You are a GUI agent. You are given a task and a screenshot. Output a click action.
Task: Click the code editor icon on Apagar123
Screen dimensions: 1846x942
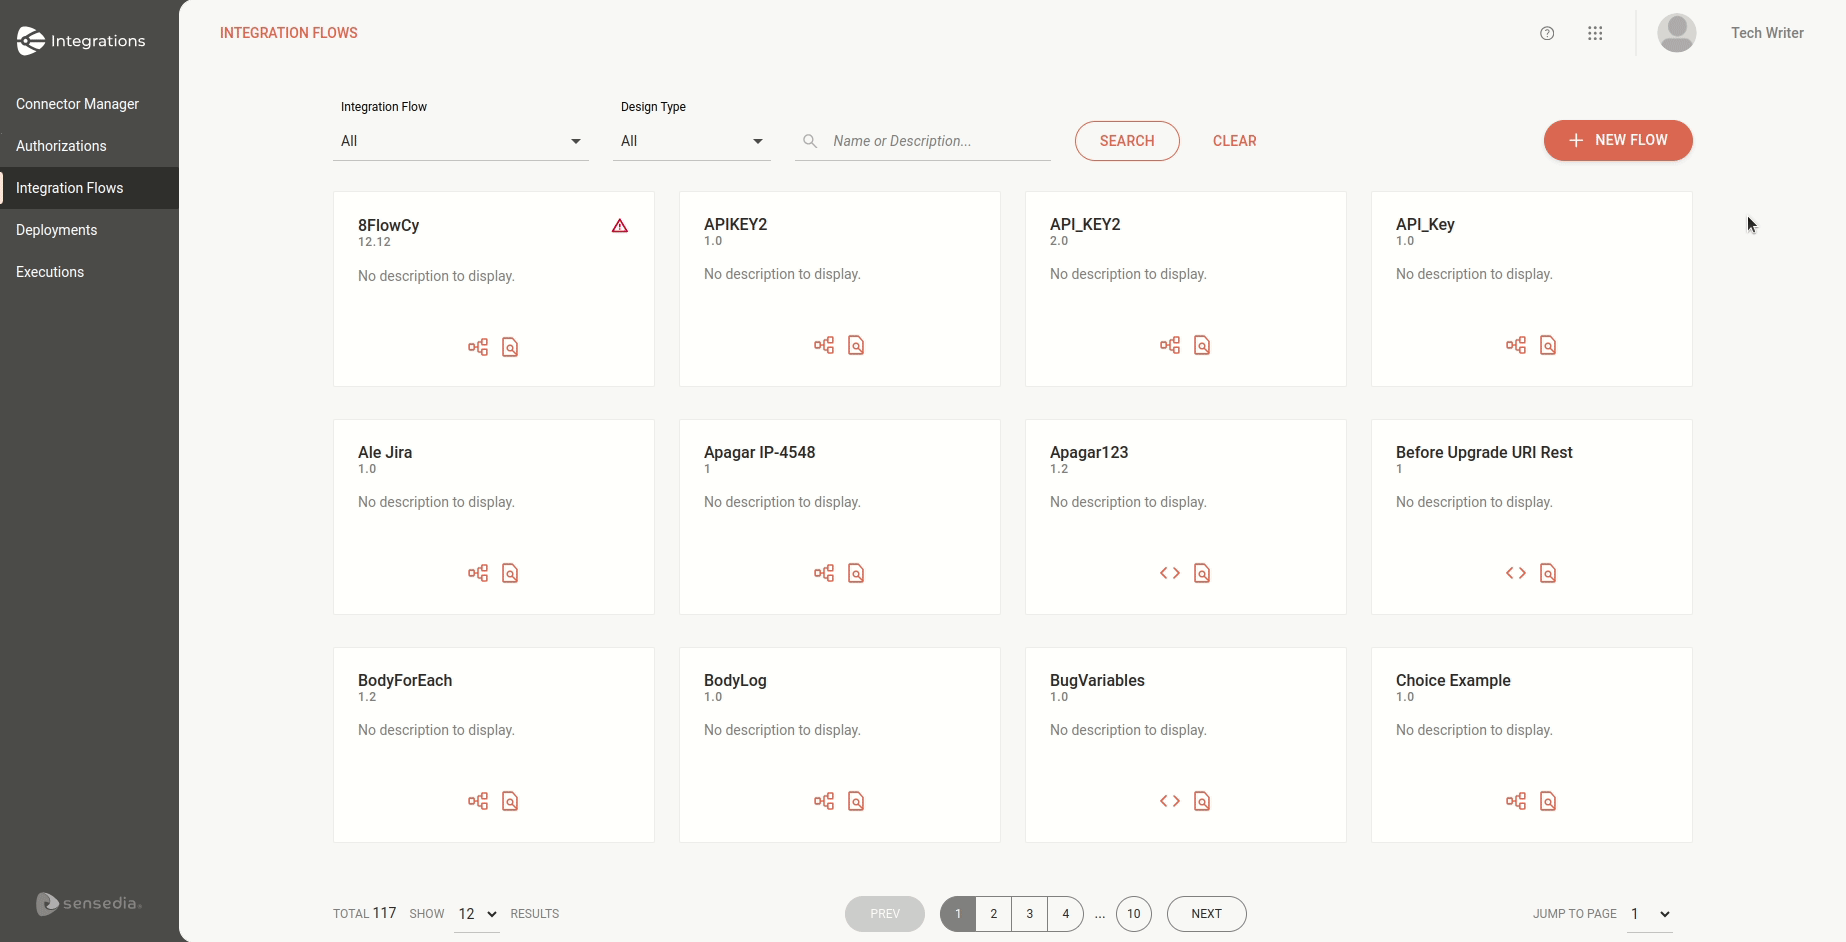pyautogui.click(x=1169, y=573)
